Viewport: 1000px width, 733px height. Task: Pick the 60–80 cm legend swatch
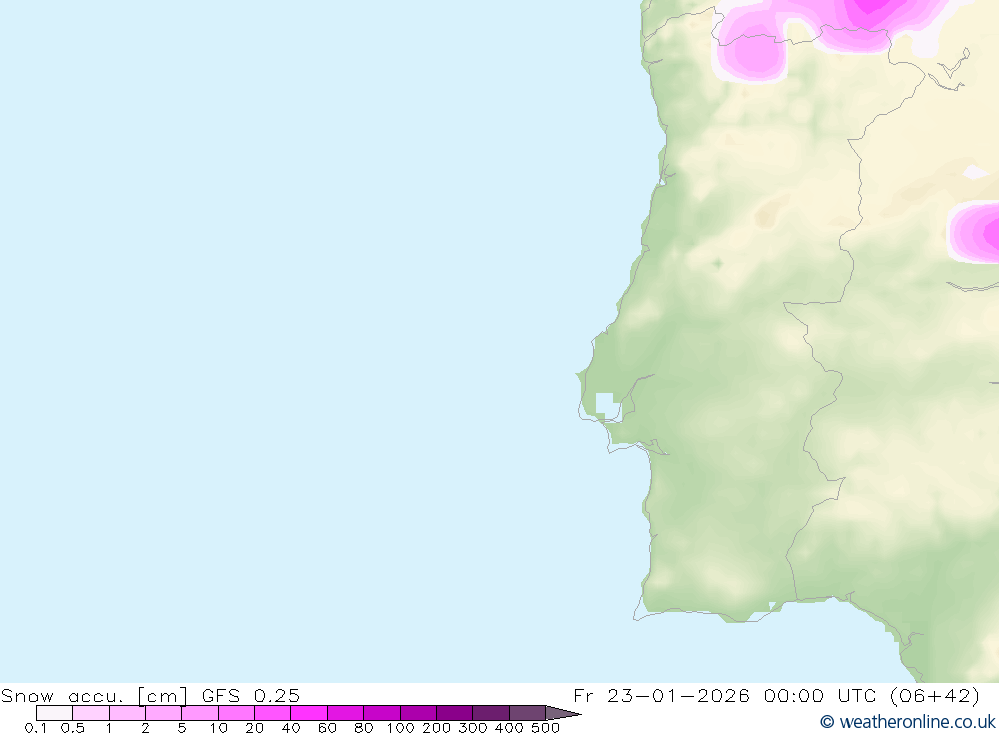coord(346,713)
